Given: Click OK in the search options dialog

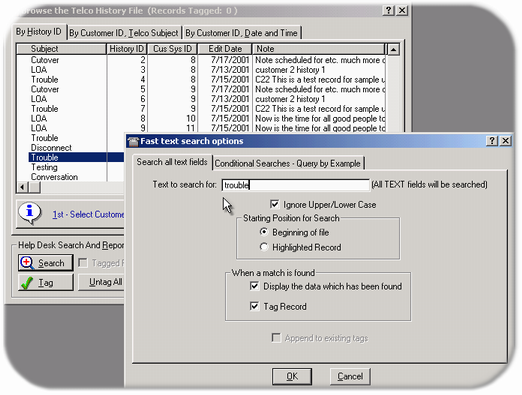Looking at the screenshot, I should coord(292,376).
